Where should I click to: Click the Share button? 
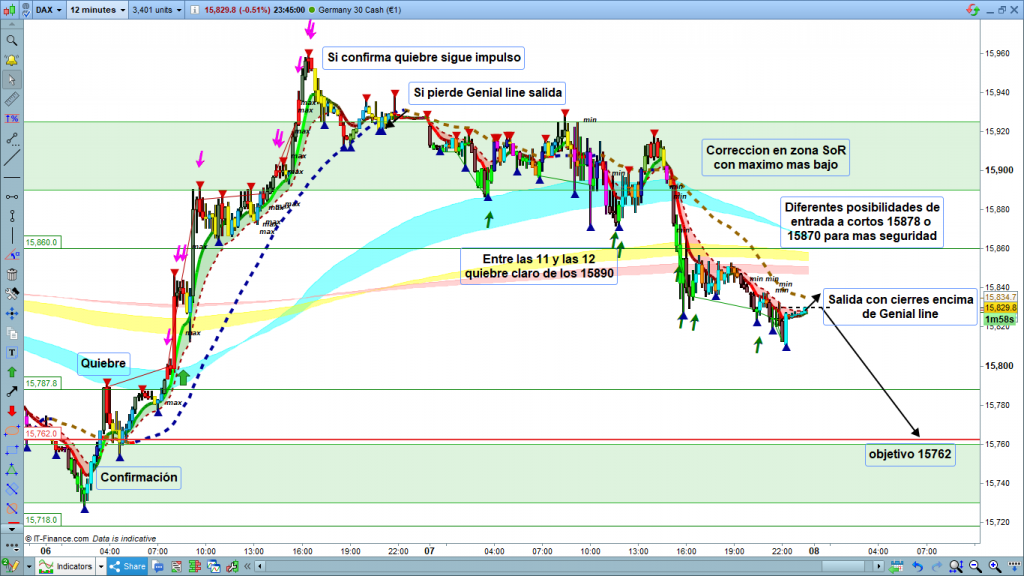coord(132,567)
